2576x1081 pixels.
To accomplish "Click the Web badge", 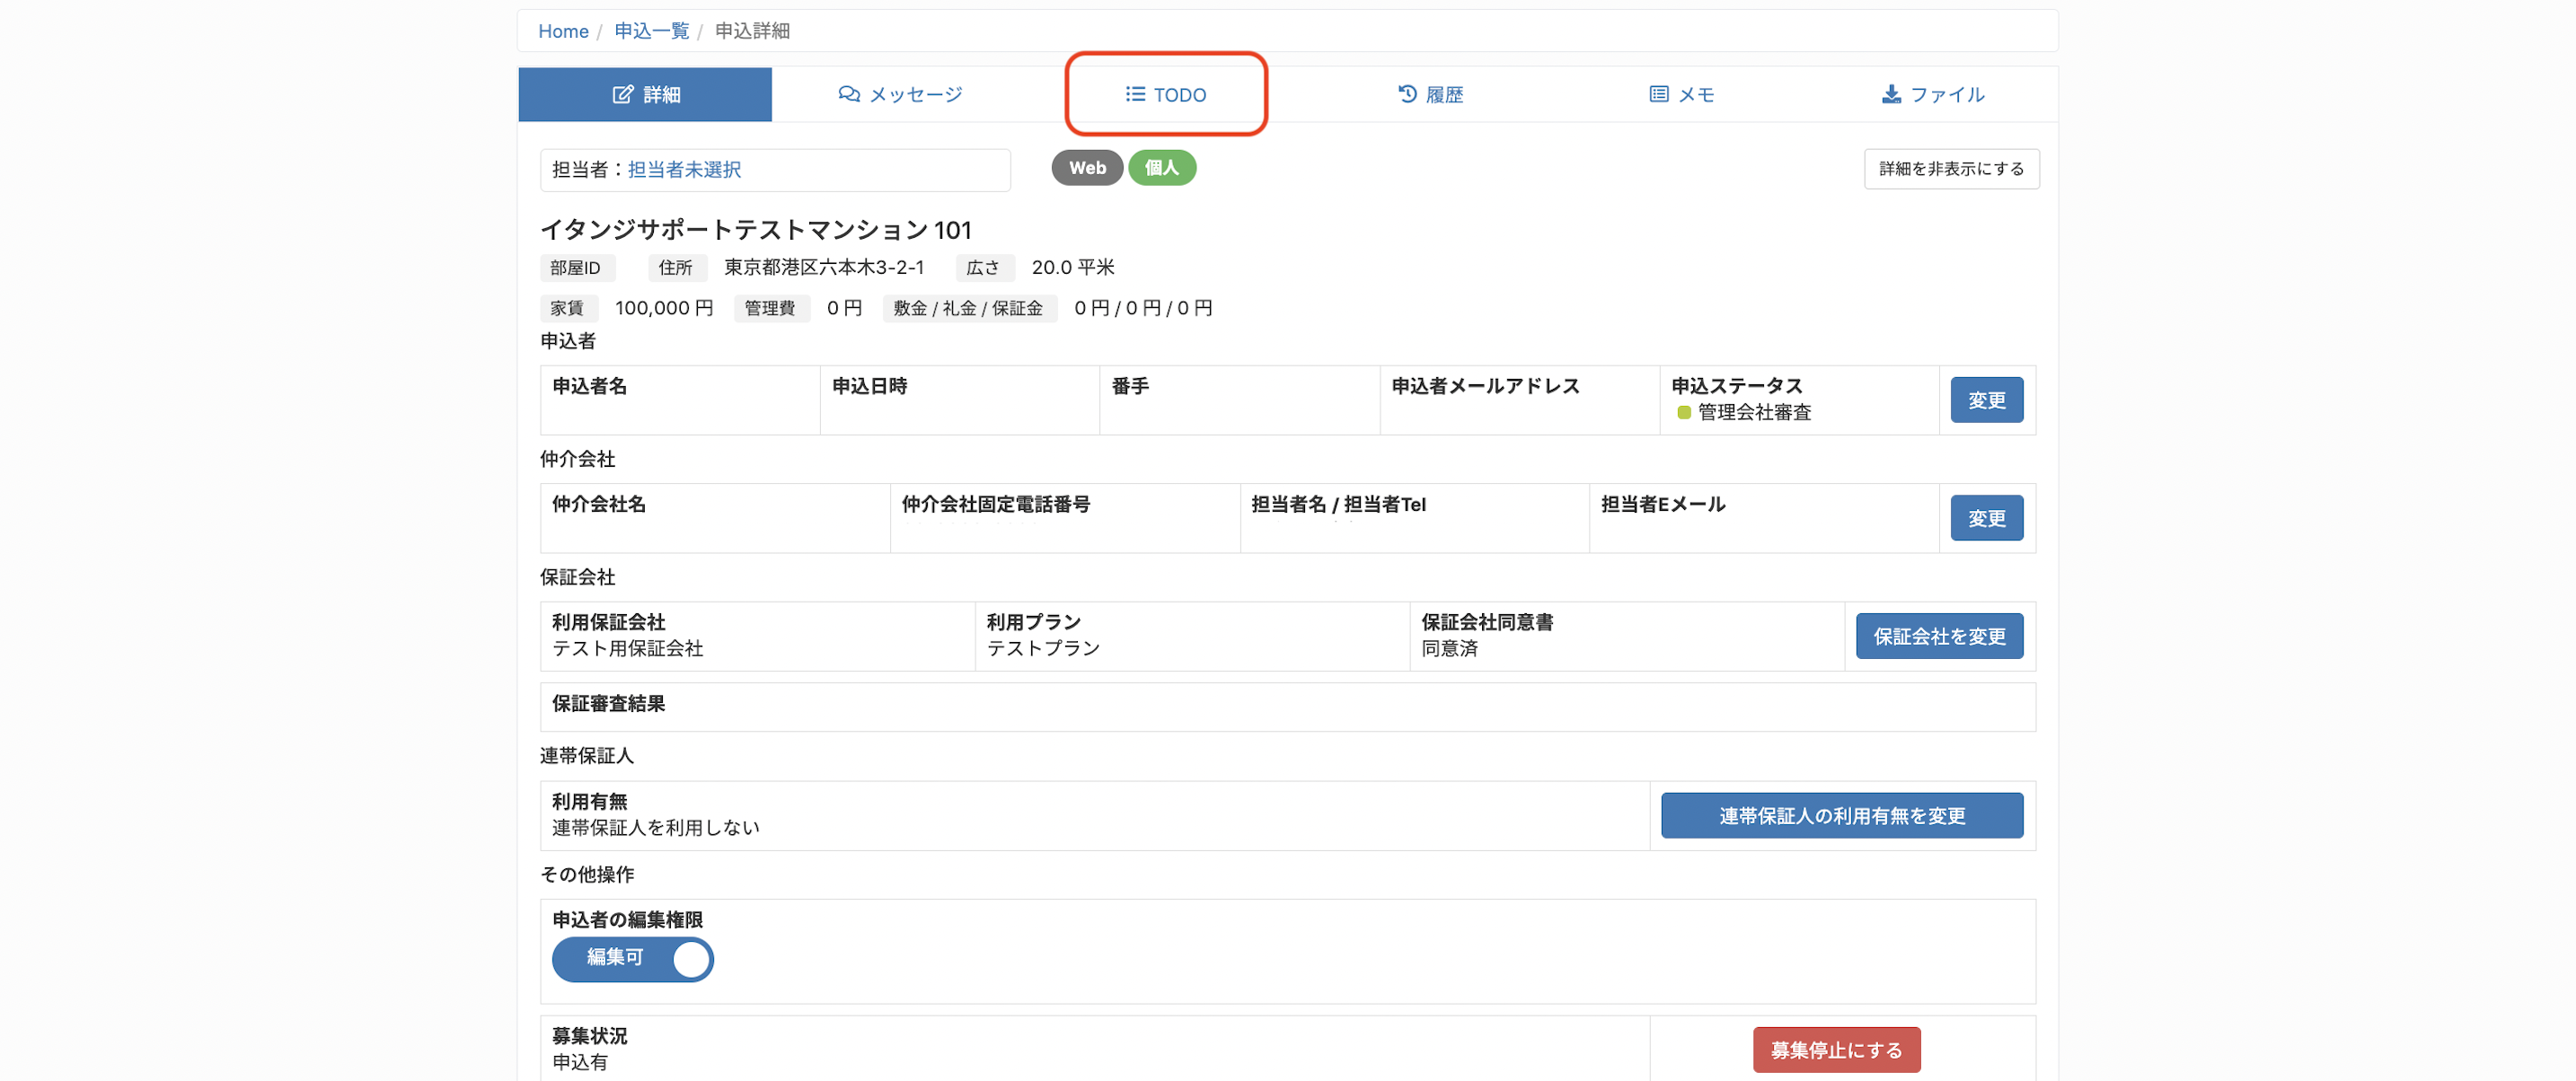I will pyautogui.click(x=1087, y=168).
